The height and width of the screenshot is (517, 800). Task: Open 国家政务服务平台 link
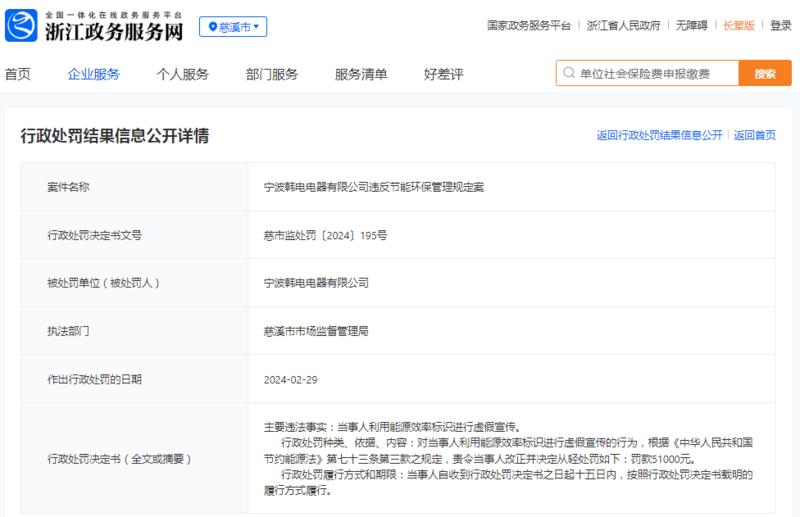529,26
